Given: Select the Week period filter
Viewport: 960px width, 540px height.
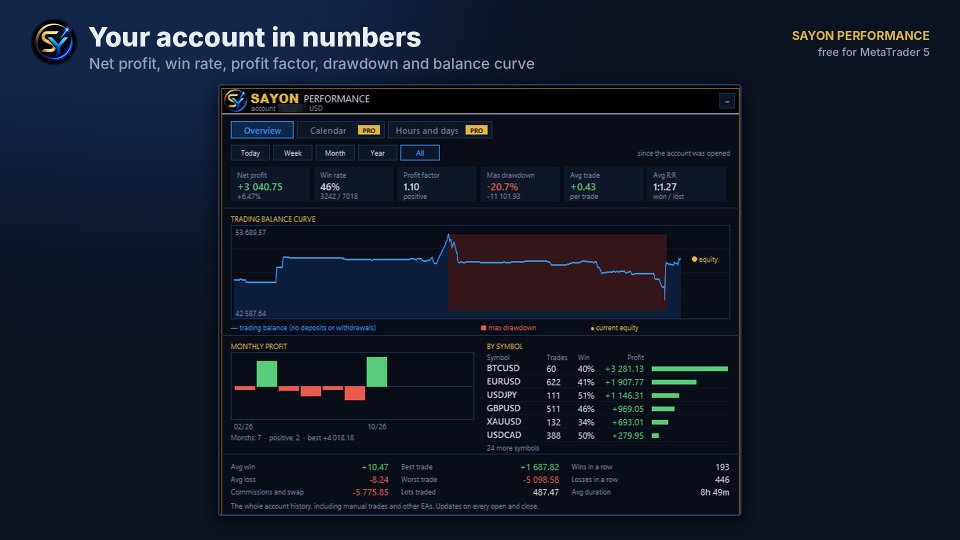Looking at the screenshot, I should point(293,153).
